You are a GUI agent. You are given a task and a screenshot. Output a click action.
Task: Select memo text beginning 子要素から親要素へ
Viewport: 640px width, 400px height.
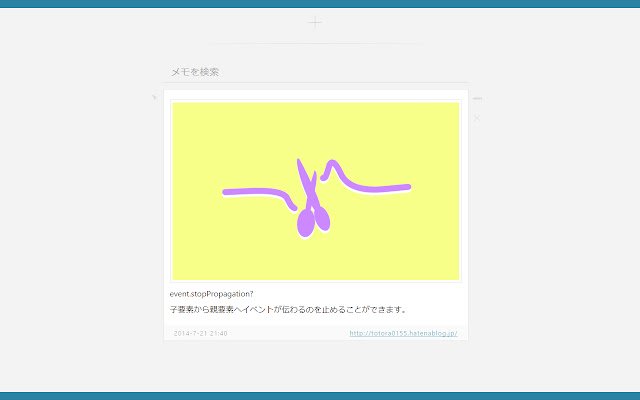coord(288,309)
